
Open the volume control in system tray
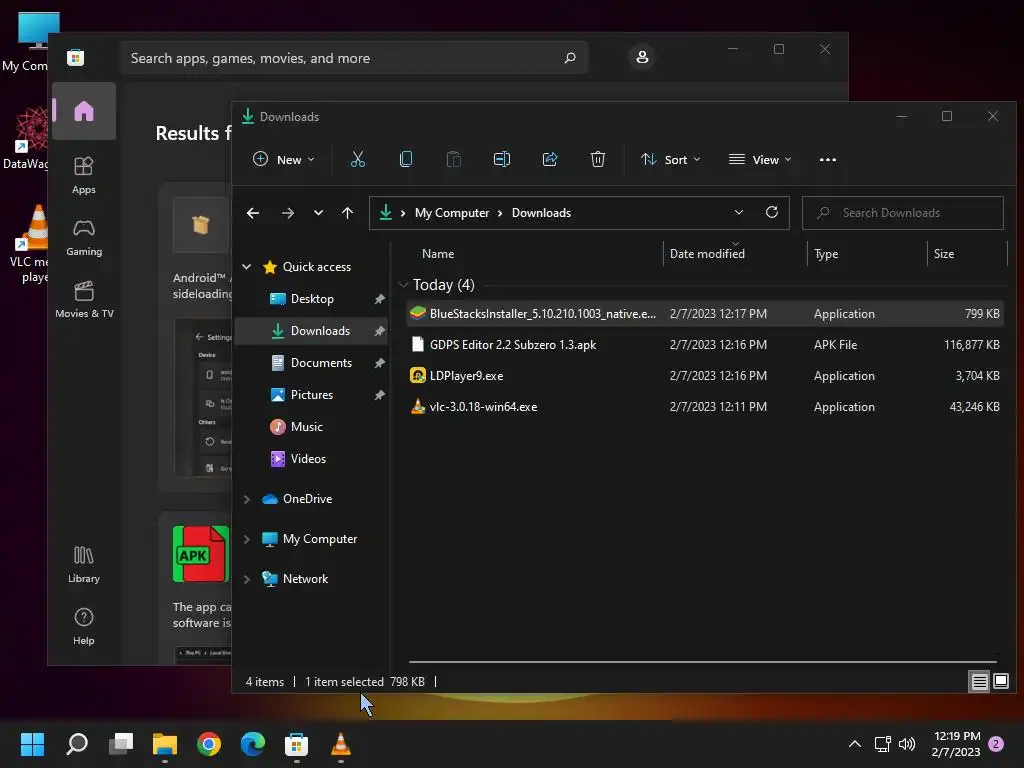point(907,743)
